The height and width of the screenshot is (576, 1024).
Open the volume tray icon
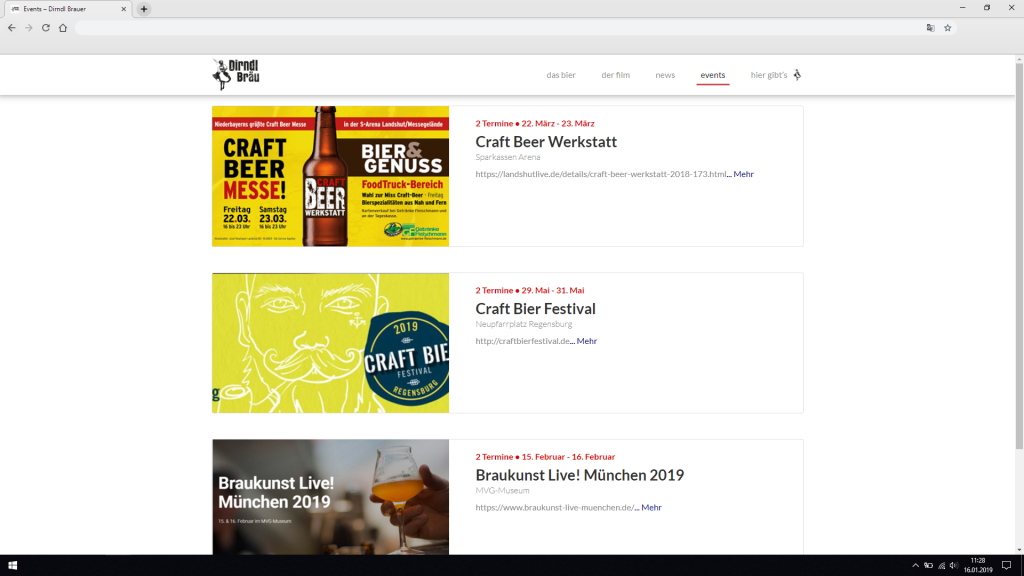[x=953, y=566]
